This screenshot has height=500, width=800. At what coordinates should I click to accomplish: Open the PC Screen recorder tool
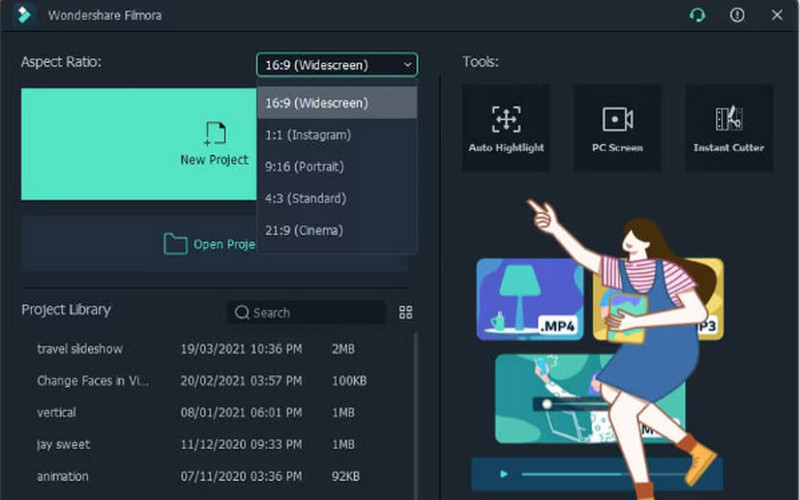[x=617, y=120]
